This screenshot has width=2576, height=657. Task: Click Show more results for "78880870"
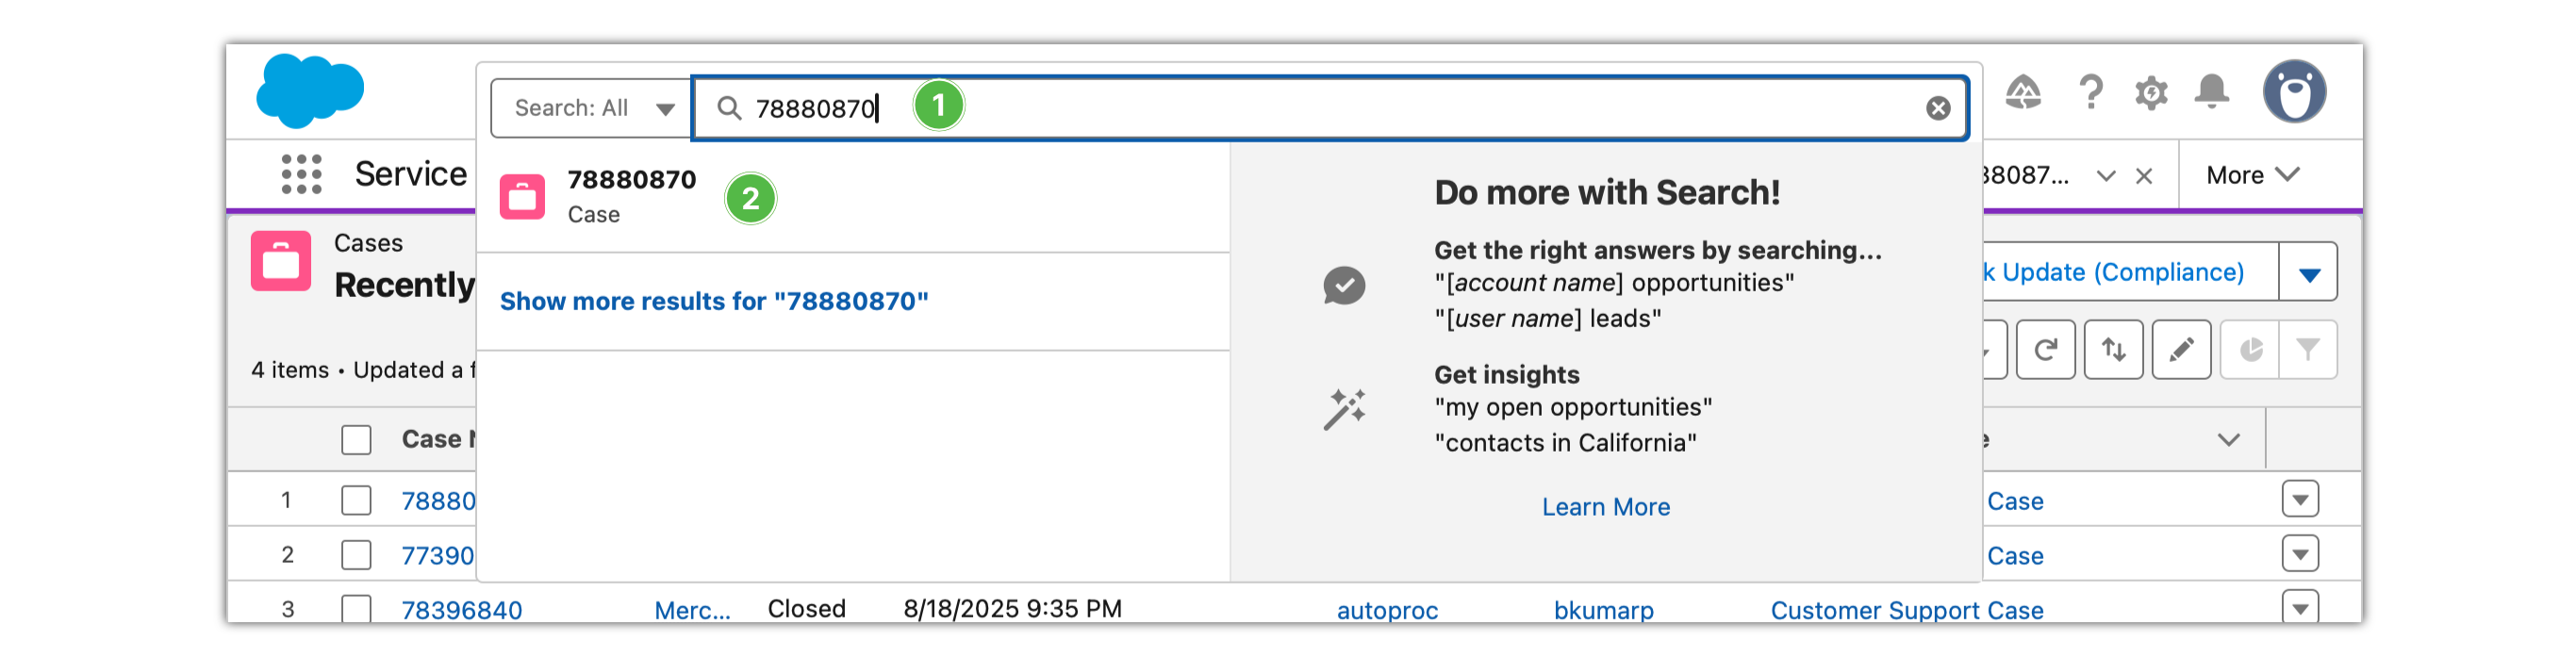click(714, 301)
